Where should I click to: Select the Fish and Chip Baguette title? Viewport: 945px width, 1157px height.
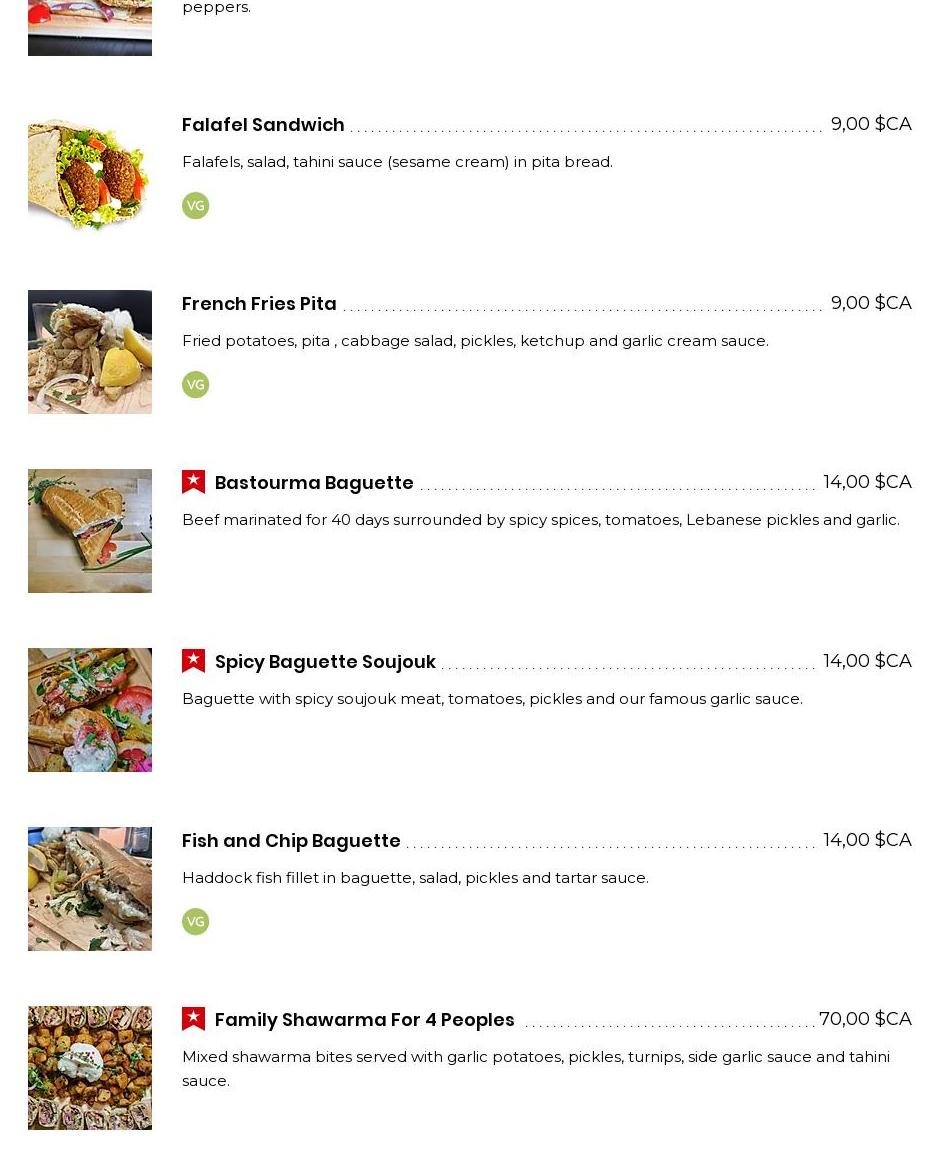[x=291, y=841]
